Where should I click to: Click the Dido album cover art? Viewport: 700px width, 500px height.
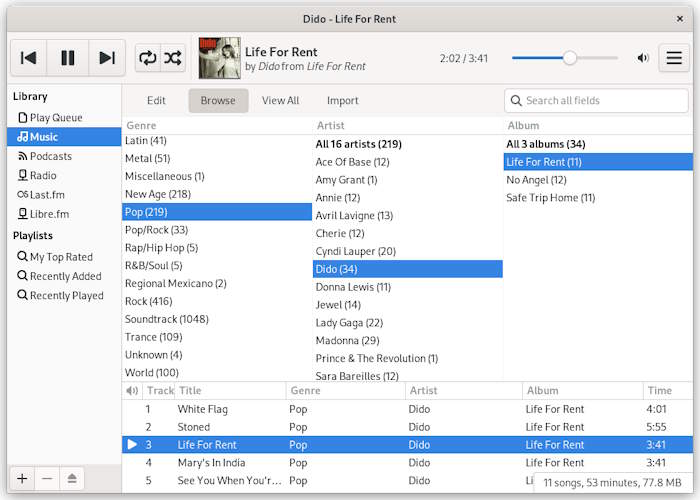[x=219, y=58]
